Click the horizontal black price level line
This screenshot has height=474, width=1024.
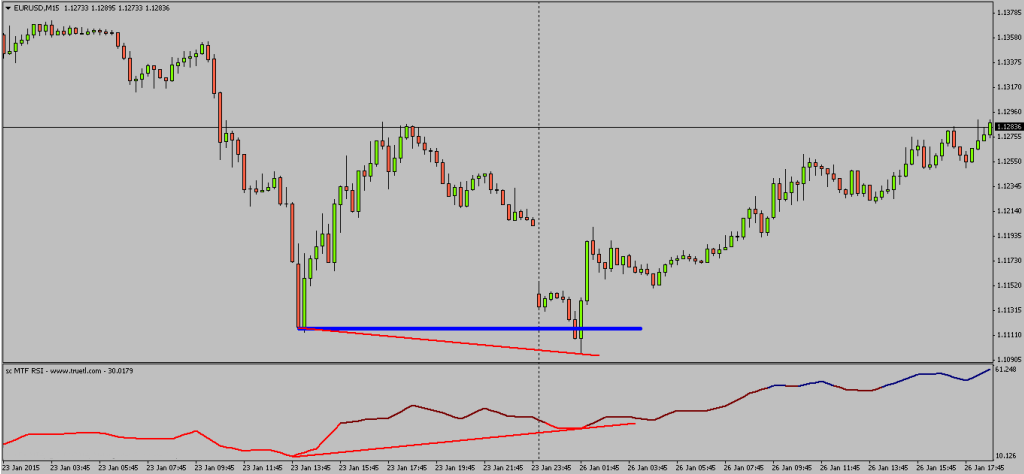coord(496,127)
